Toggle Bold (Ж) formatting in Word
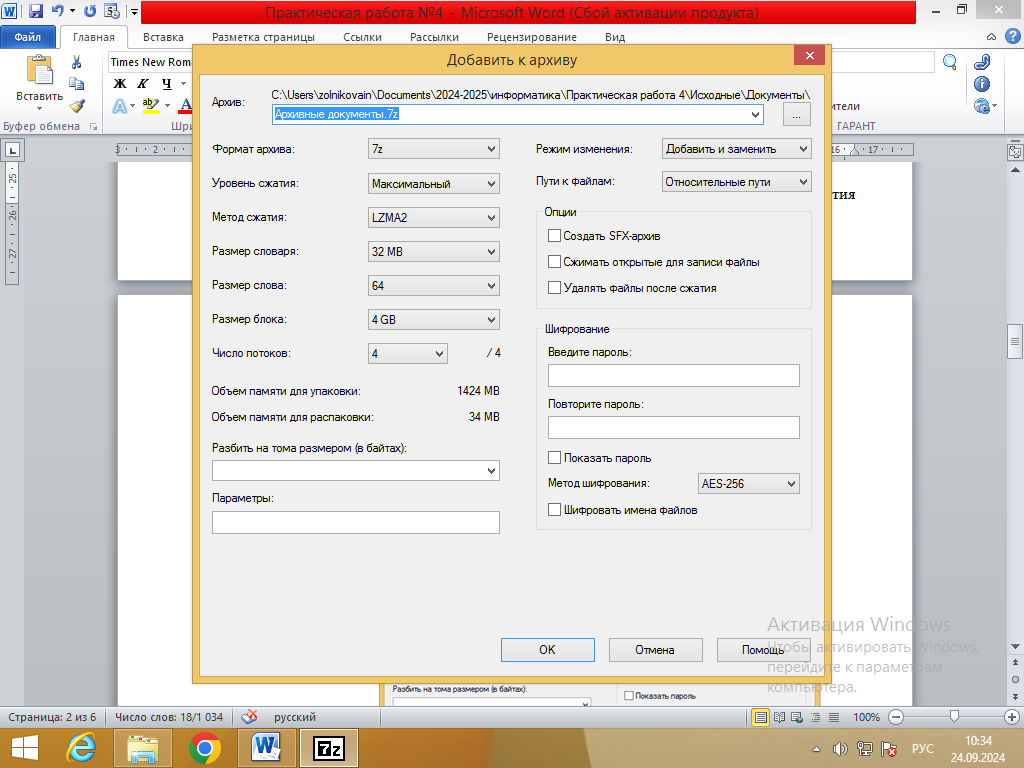The width and height of the screenshot is (1024, 768). coord(120,84)
